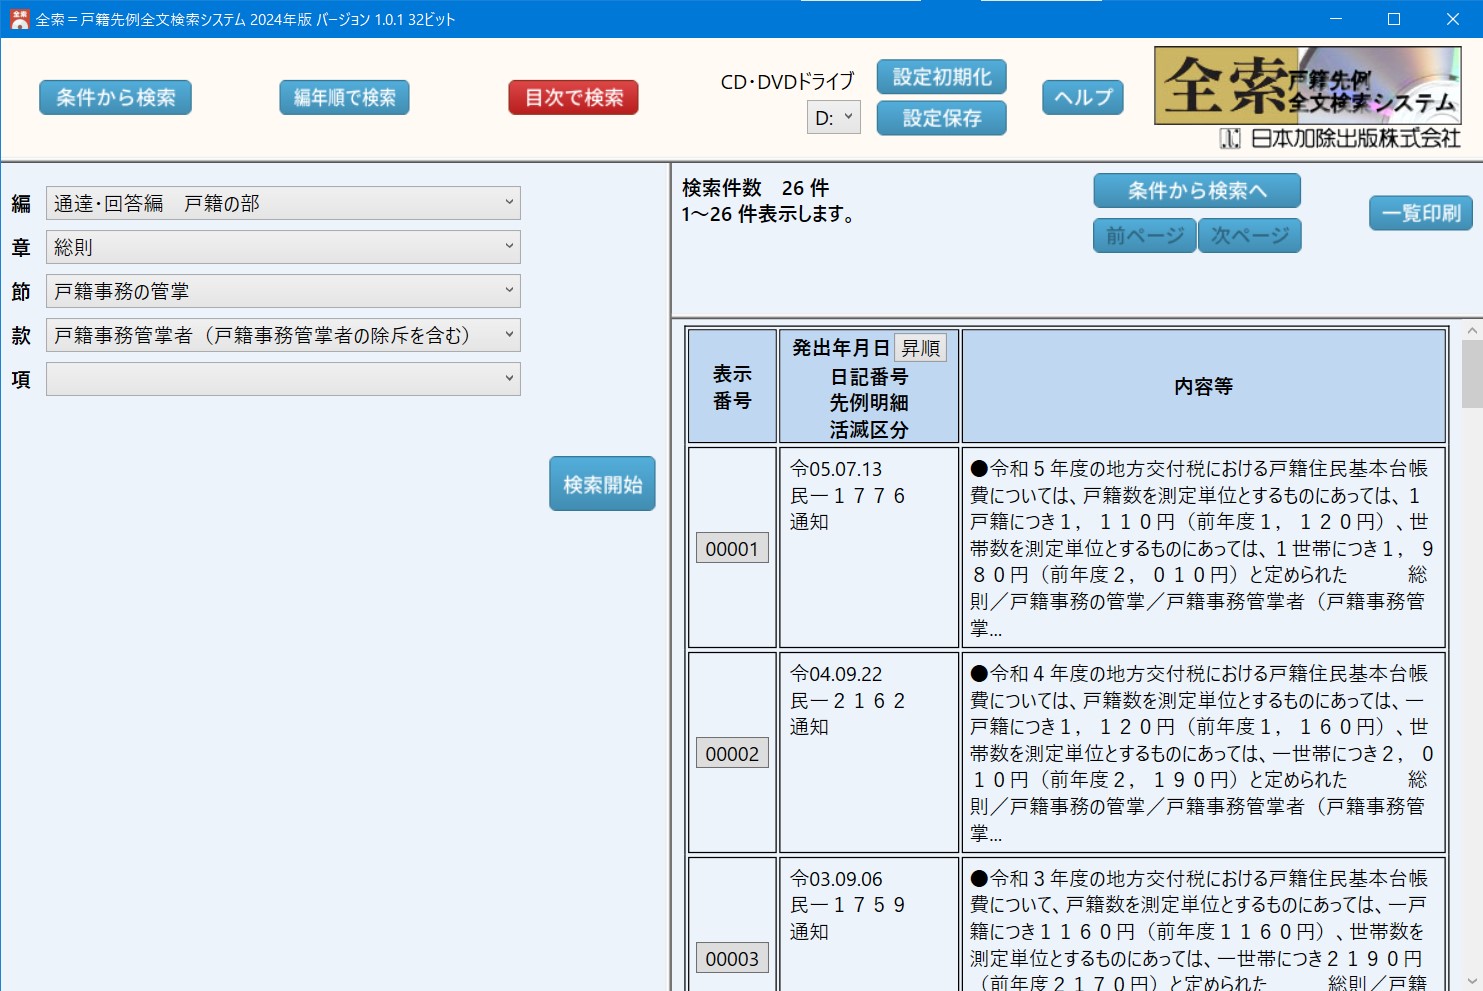Print the list with 一覧印刷
The height and width of the screenshot is (991, 1483).
tap(1420, 213)
